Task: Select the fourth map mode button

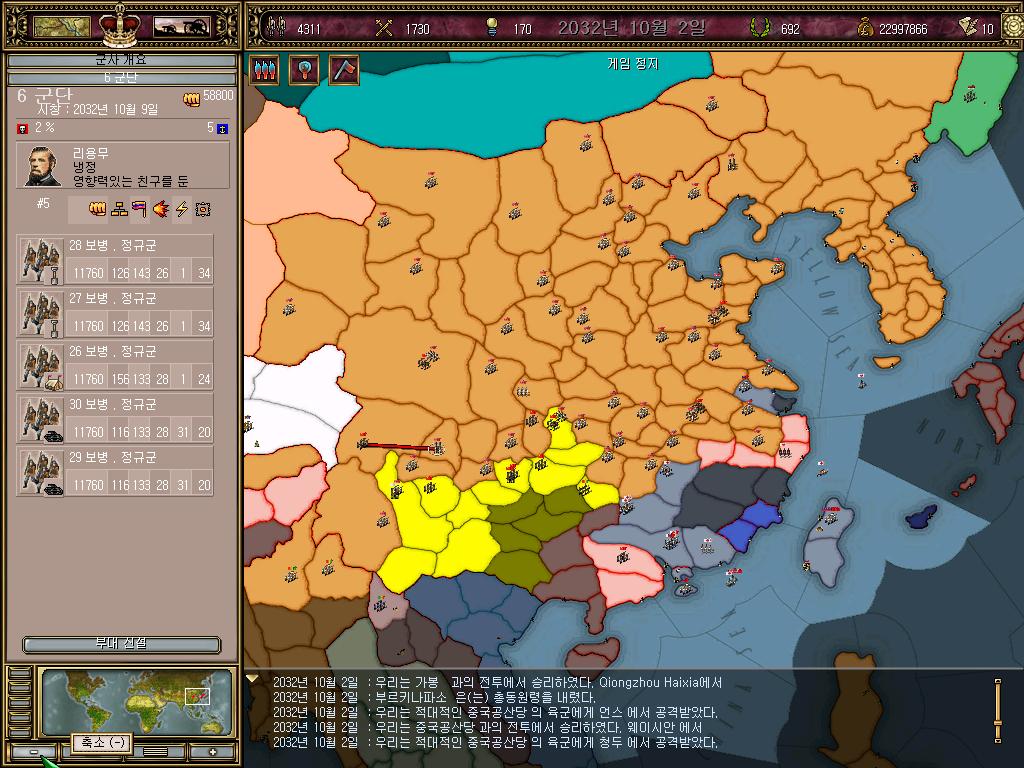Action: [20, 718]
